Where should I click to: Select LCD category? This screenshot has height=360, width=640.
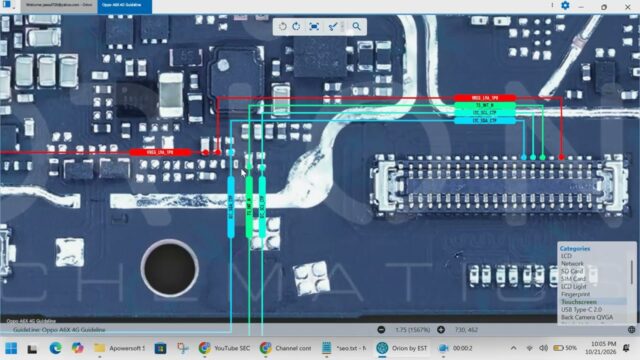coord(567,256)
